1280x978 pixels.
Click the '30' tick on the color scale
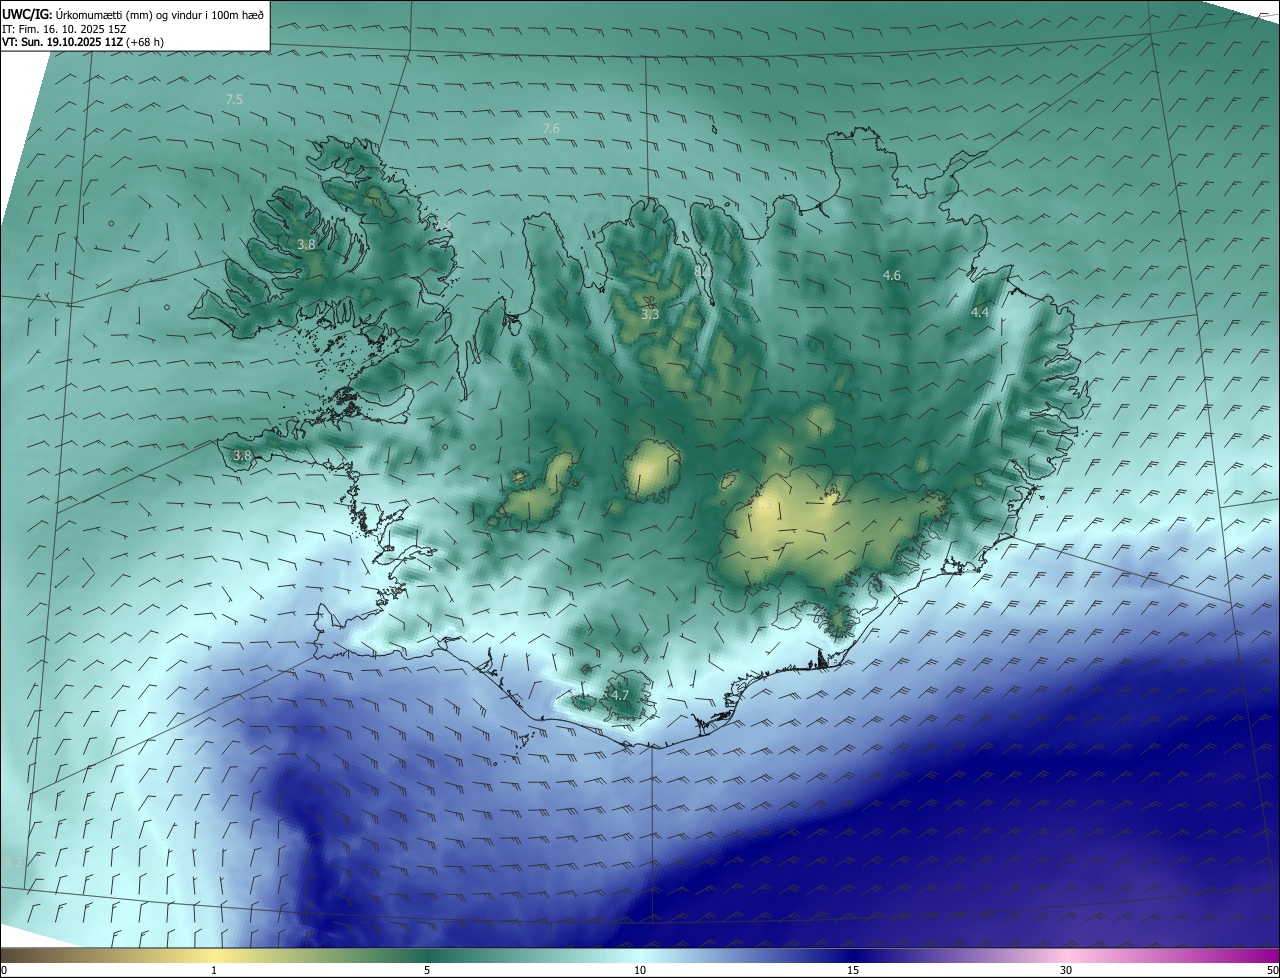coord(1066,970)
